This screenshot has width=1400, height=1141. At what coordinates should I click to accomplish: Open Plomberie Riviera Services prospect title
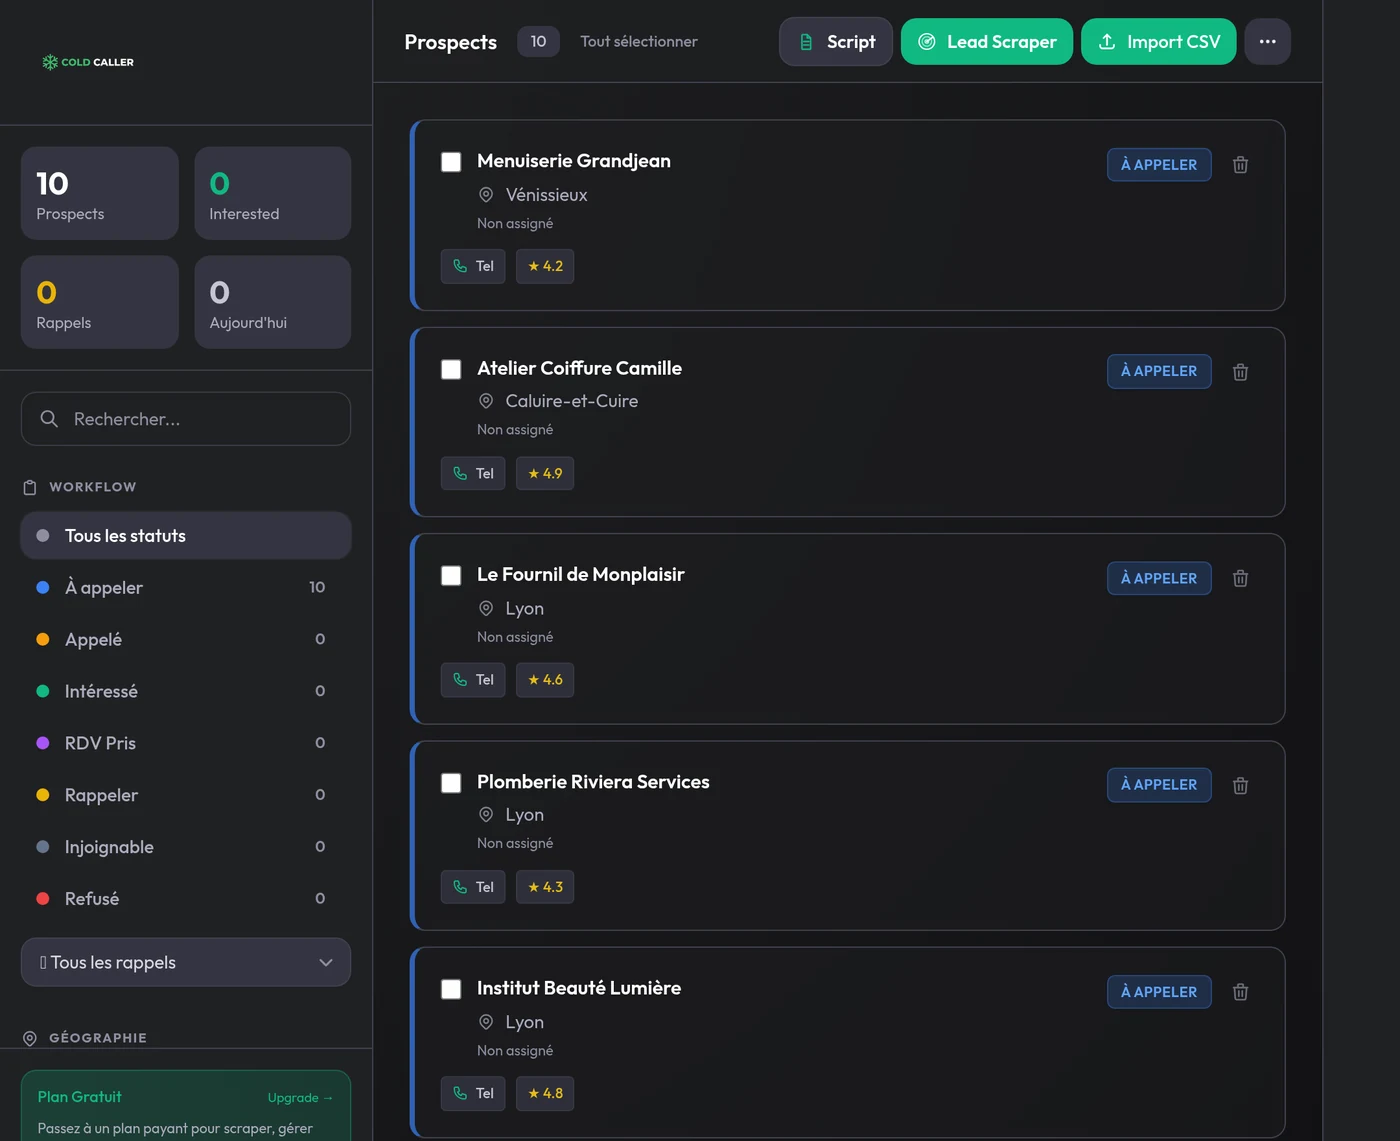[593, 782]
